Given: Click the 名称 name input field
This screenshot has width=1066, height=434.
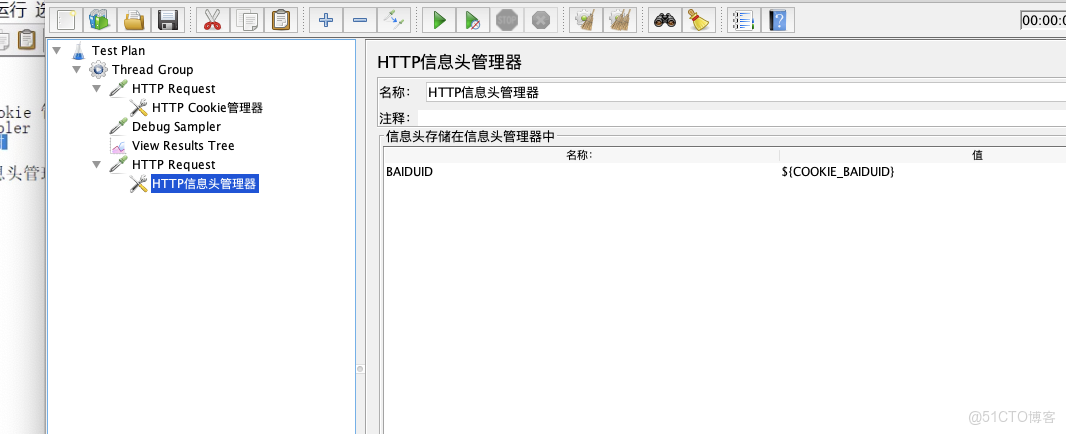Looking at the screenshot, I should (x=745, y=93).
